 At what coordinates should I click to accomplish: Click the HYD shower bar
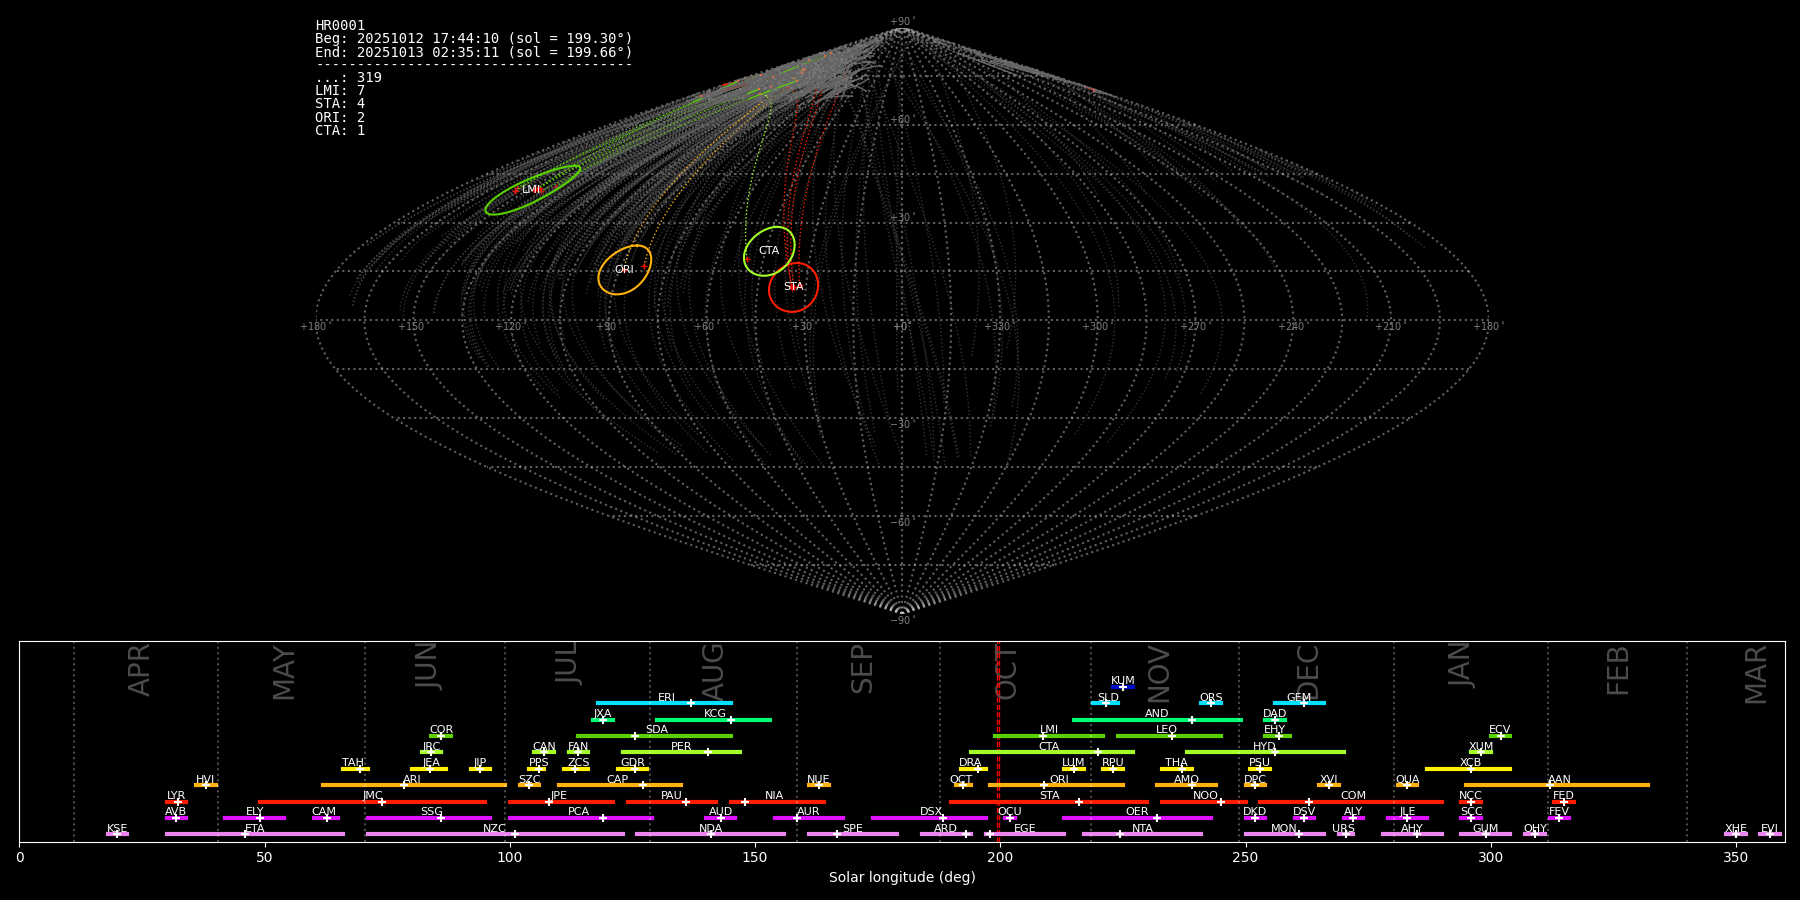pyautogui.click(x=1265, y=752)
